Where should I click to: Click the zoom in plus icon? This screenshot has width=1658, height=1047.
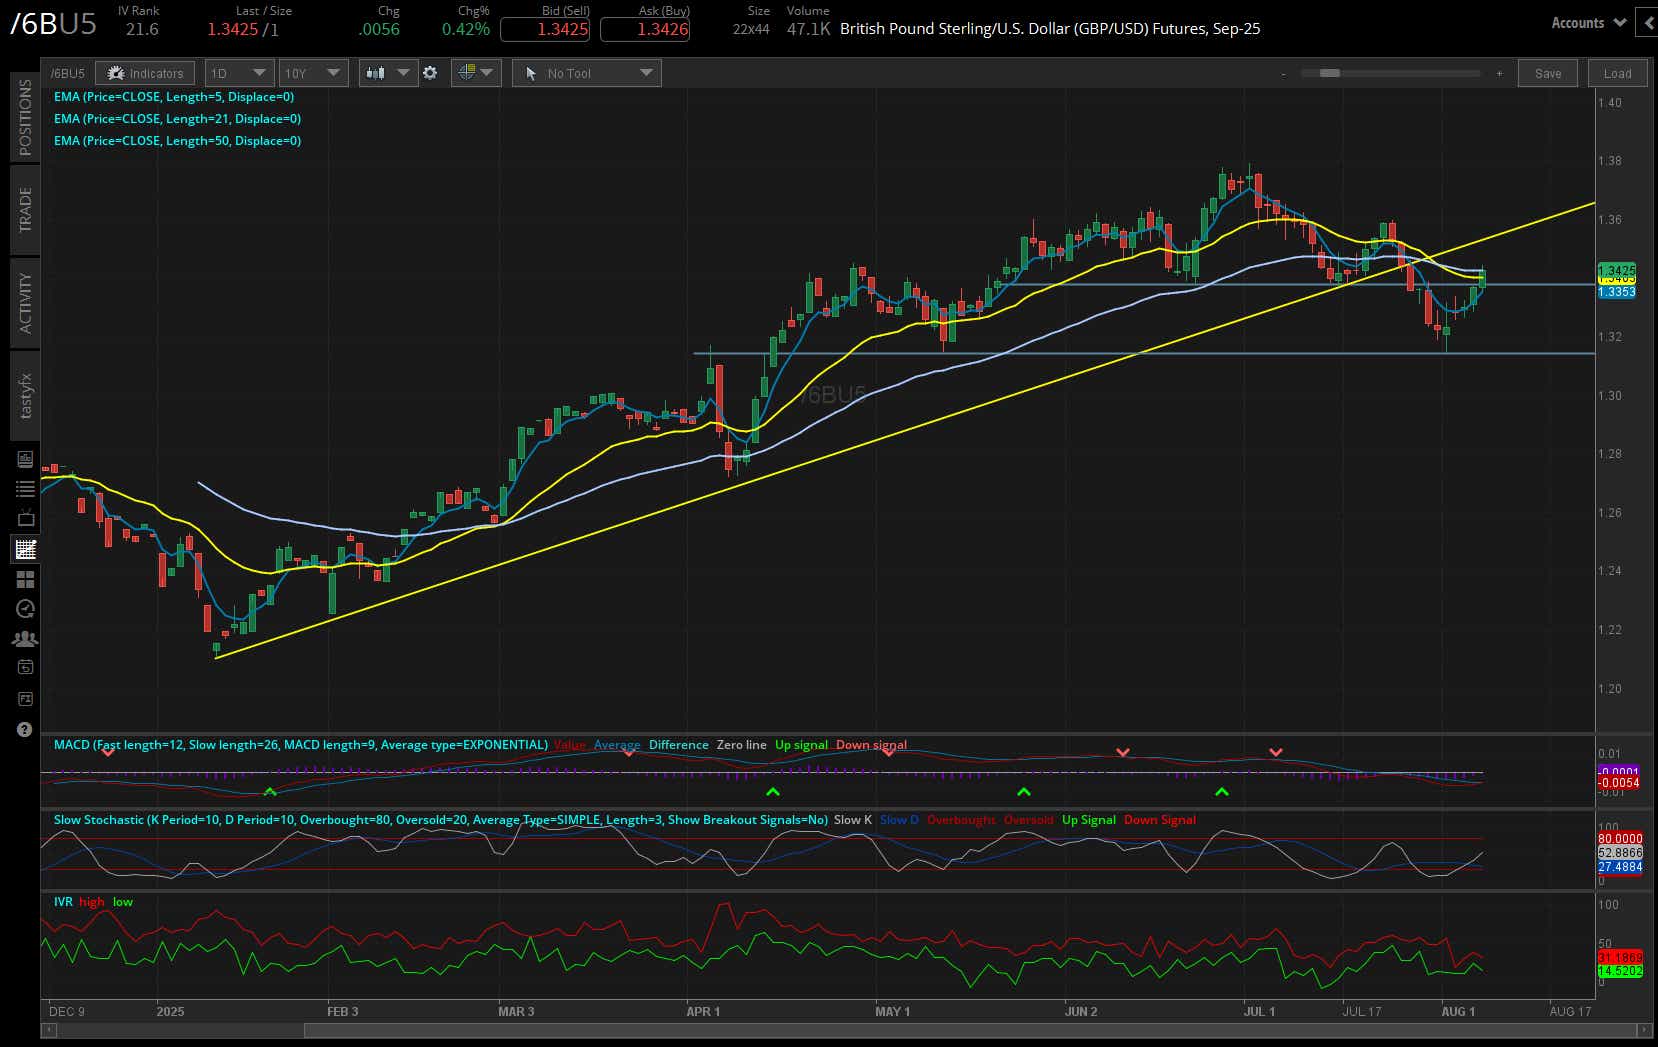click(x=1499, y=73)
